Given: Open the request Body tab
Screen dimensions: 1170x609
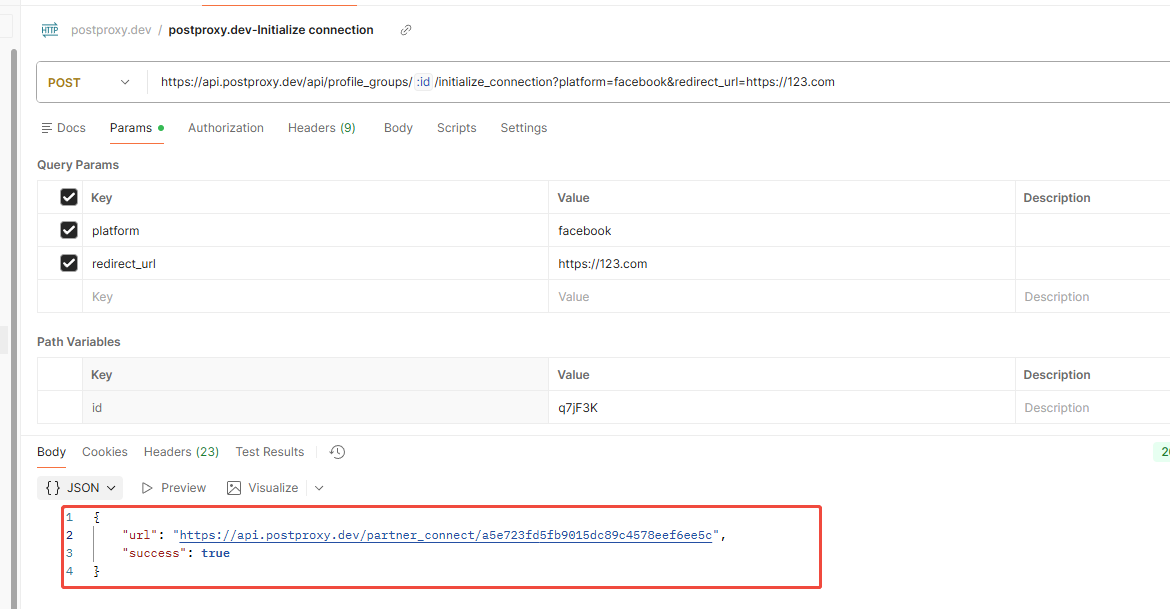Looking at the screenshot, I should 398,128.
